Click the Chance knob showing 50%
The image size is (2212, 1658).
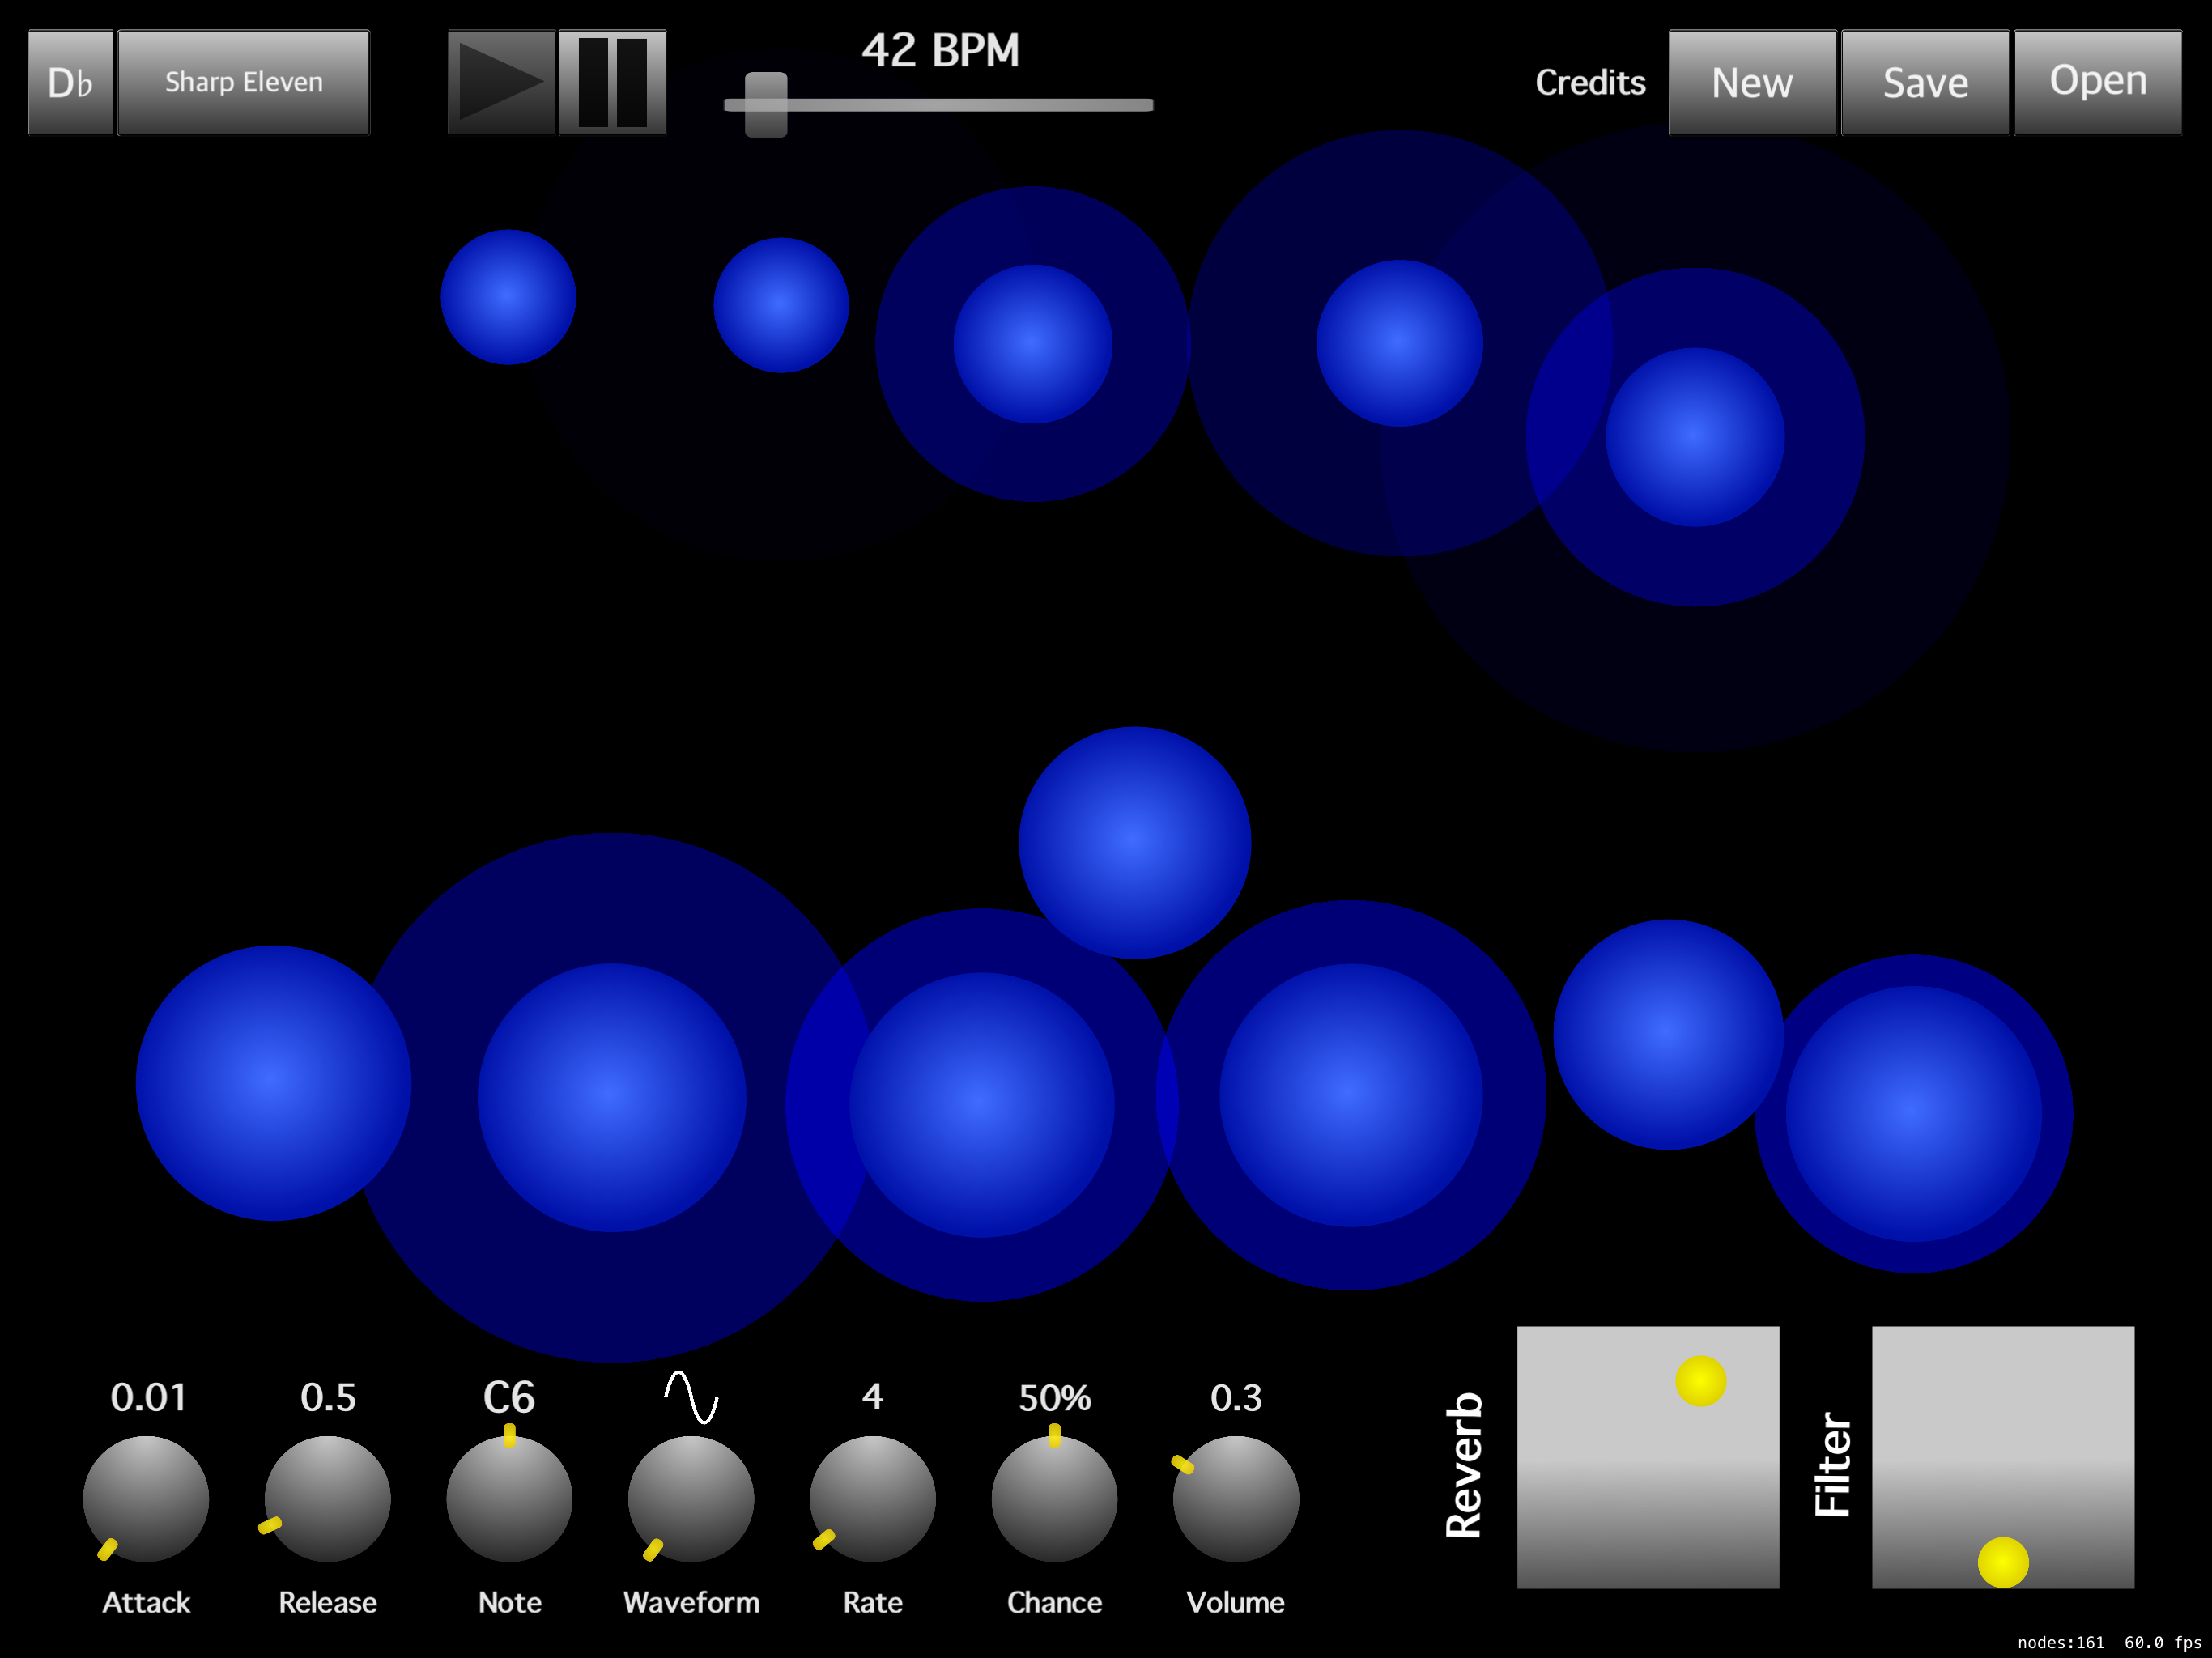pos(1054,1498)
